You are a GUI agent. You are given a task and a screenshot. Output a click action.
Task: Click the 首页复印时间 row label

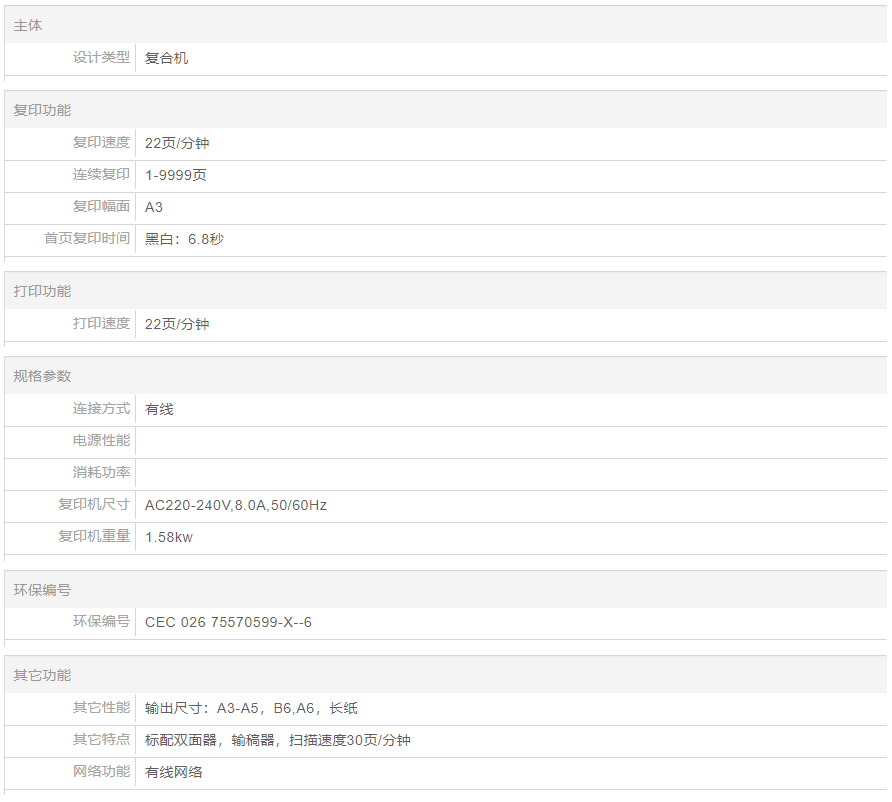click(87, 239)
